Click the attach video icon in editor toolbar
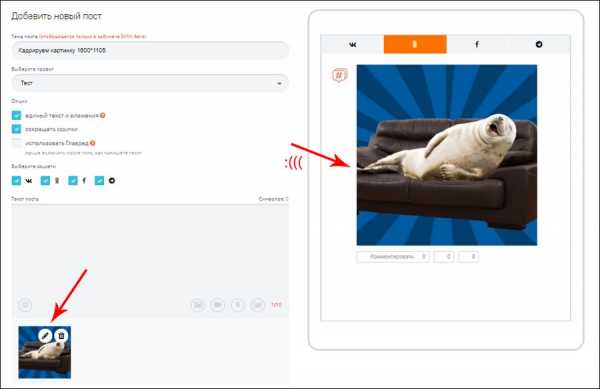 tap(218, 305)
